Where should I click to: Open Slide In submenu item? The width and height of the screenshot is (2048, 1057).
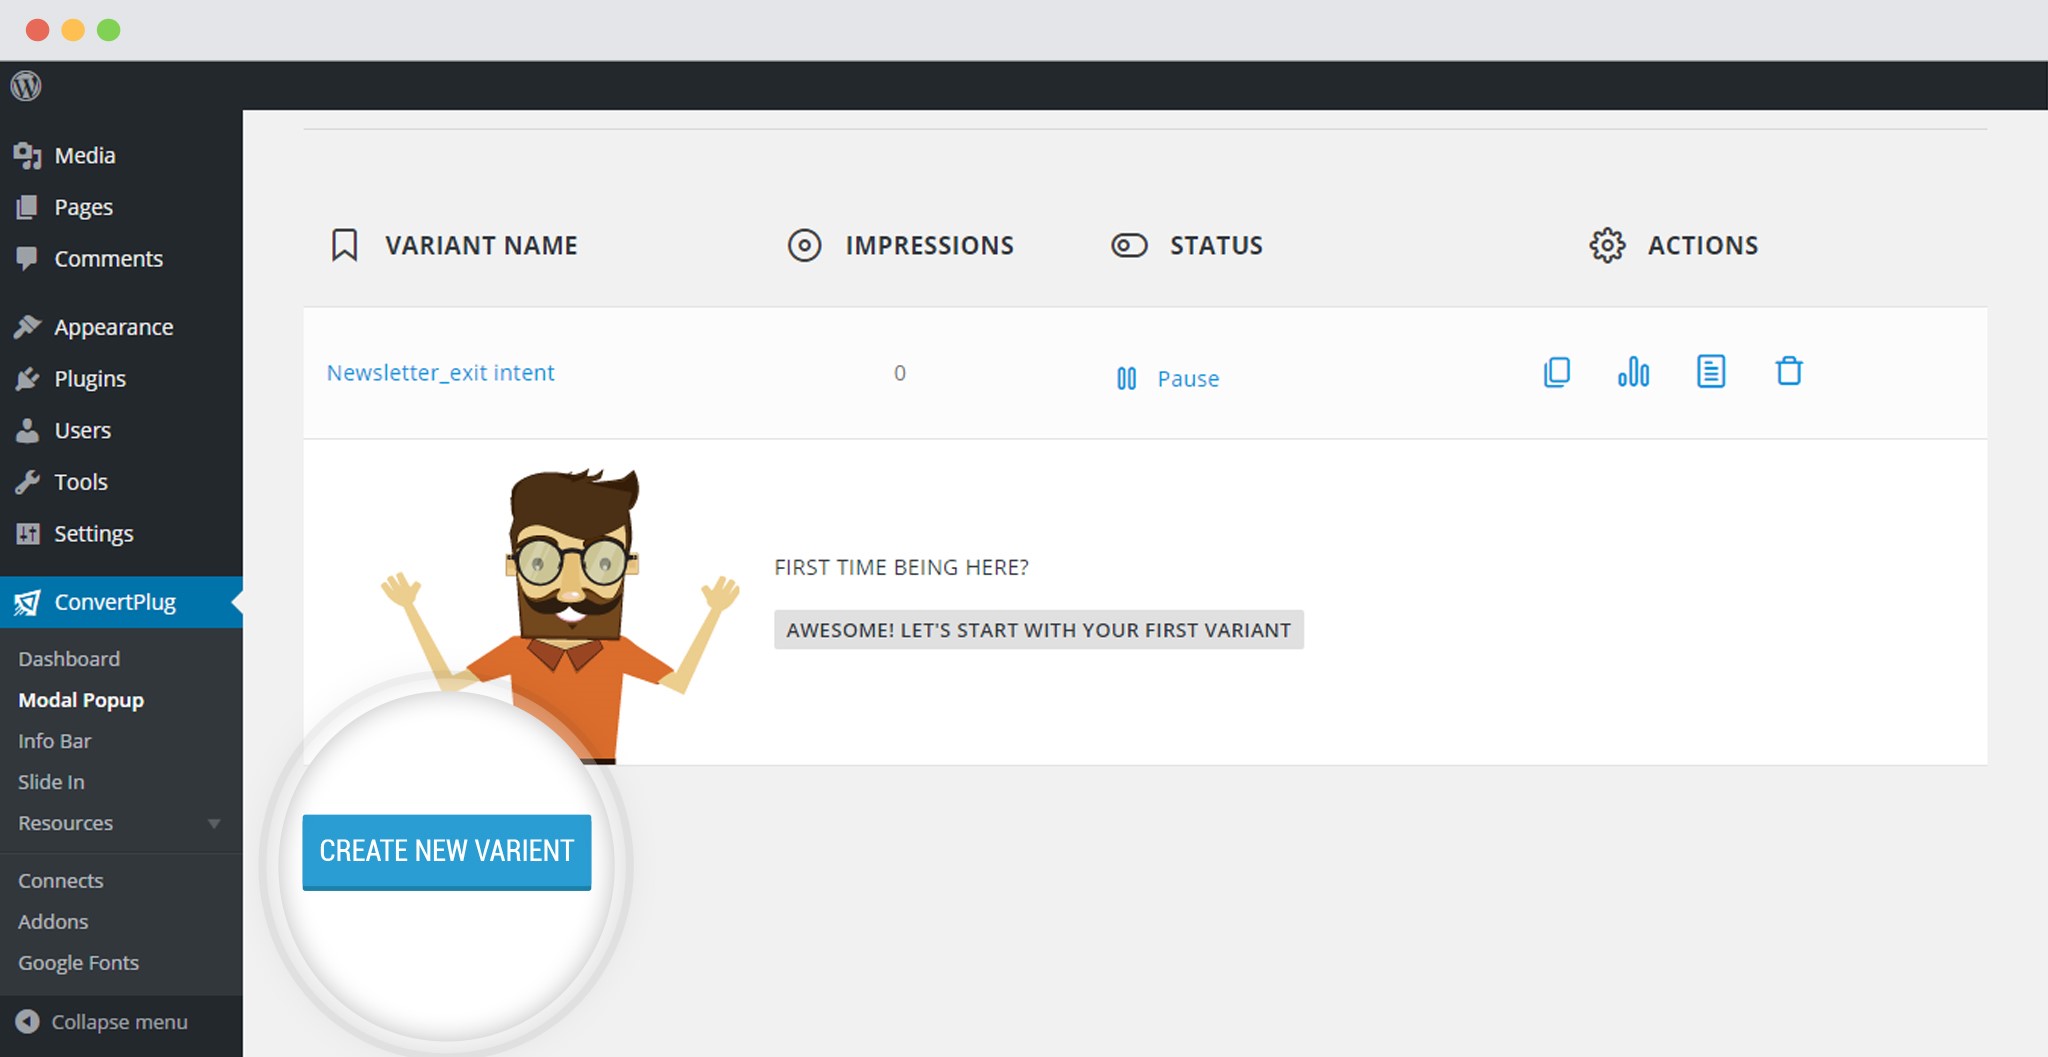coord(51,782)
